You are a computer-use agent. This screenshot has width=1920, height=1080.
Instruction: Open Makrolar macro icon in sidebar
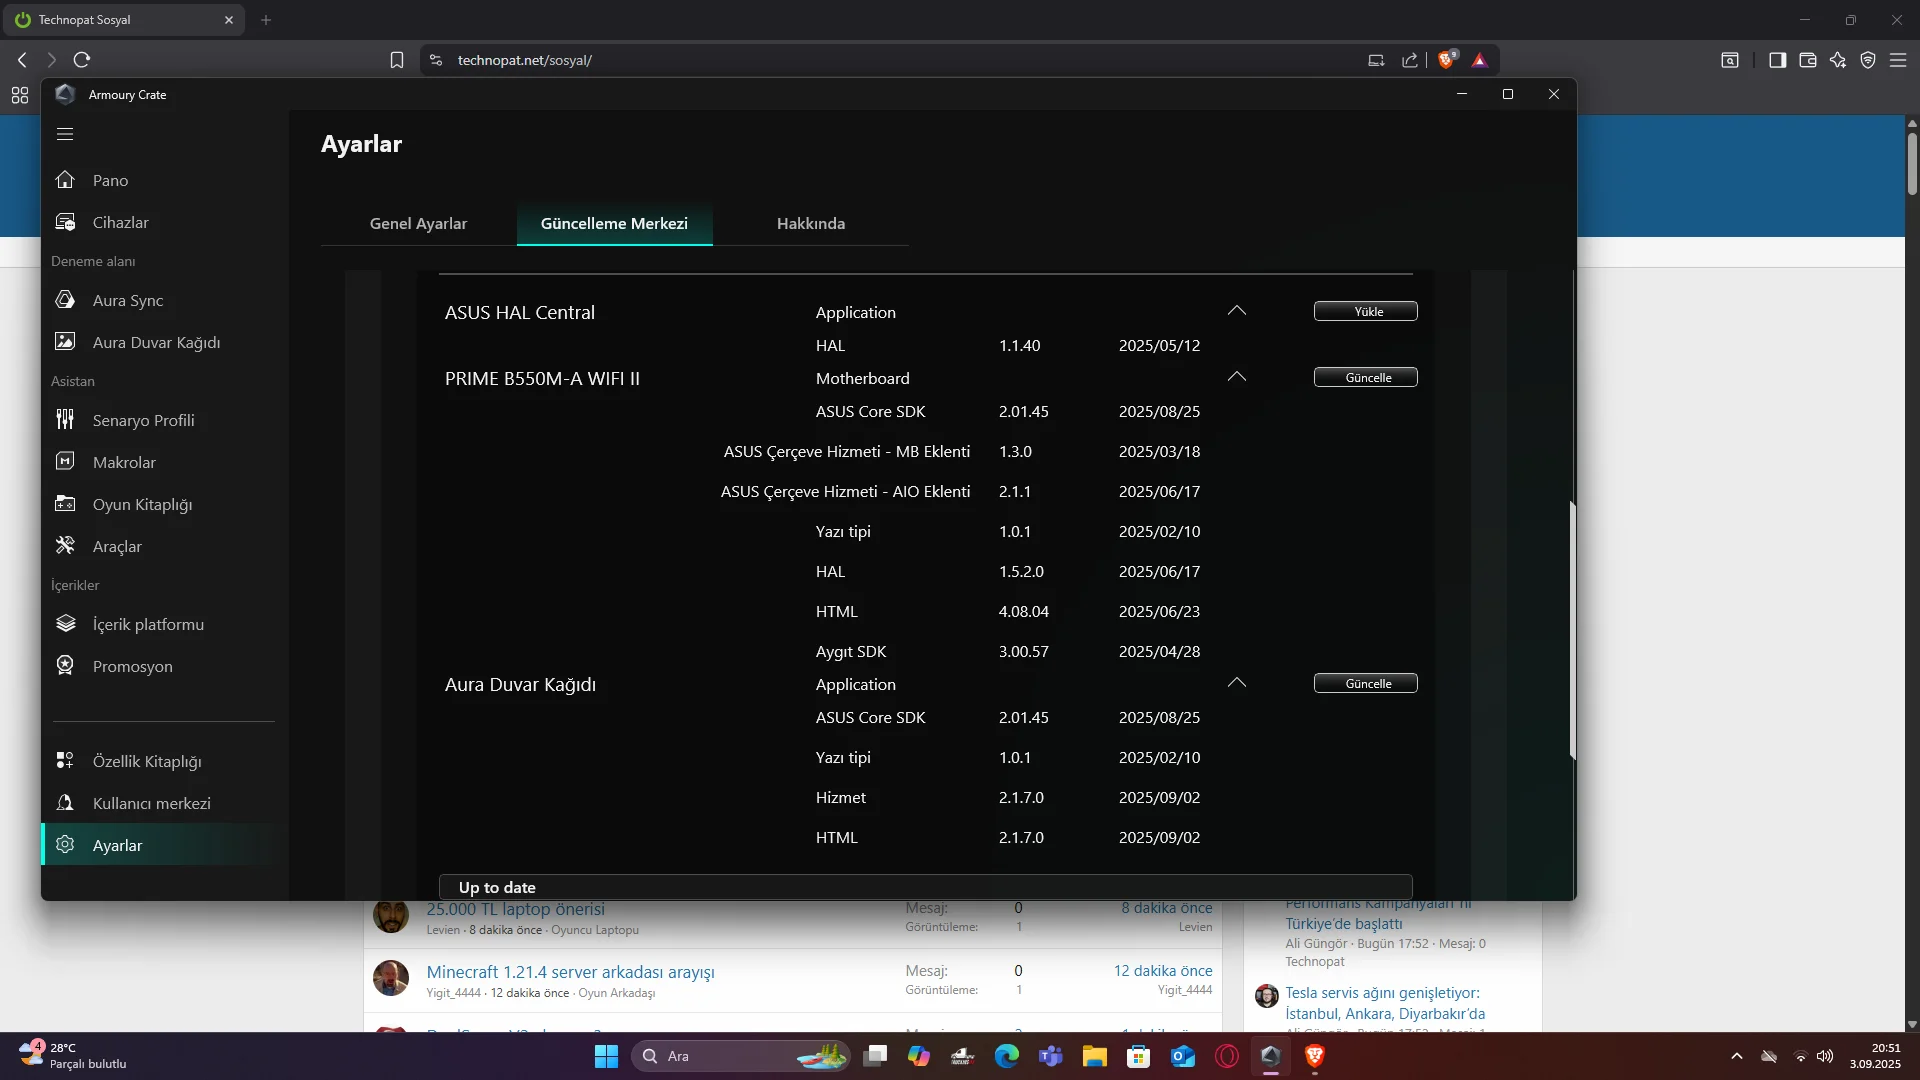[65, 462]
